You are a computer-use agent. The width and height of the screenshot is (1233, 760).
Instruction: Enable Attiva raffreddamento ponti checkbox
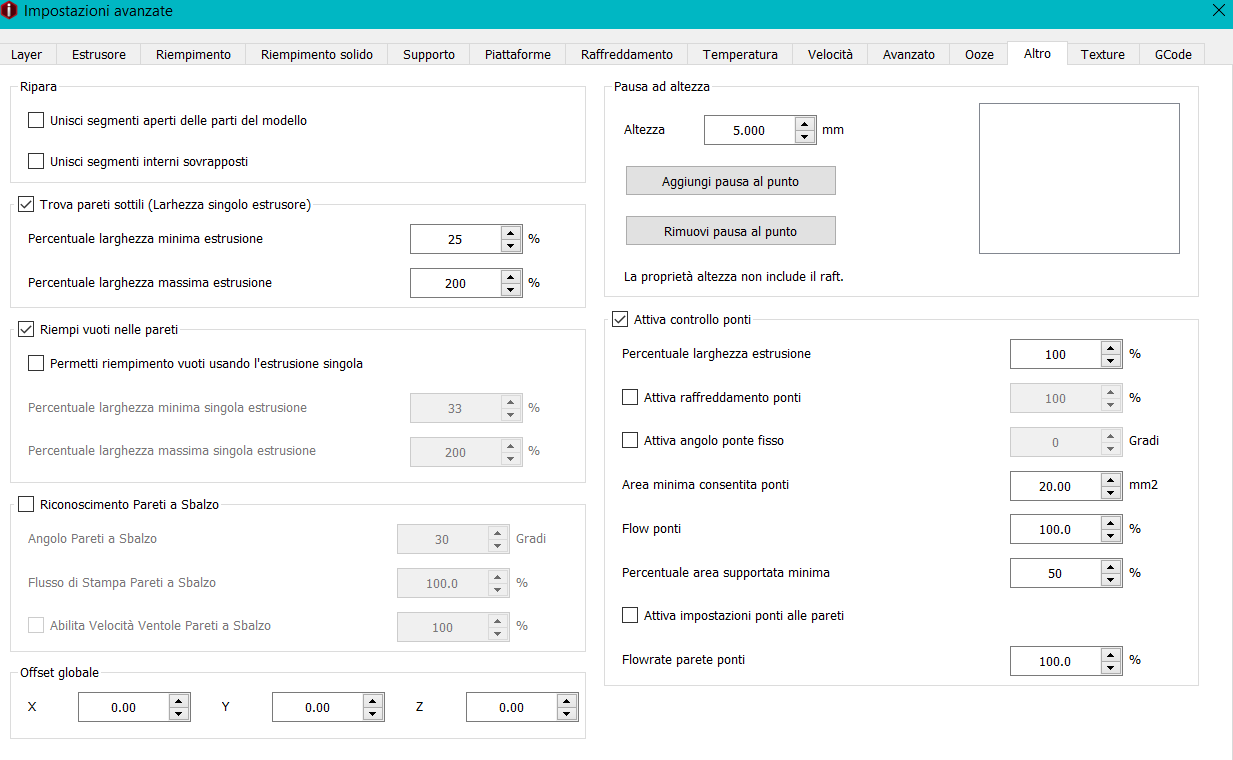pyautogui.click(x=630, y=398)
